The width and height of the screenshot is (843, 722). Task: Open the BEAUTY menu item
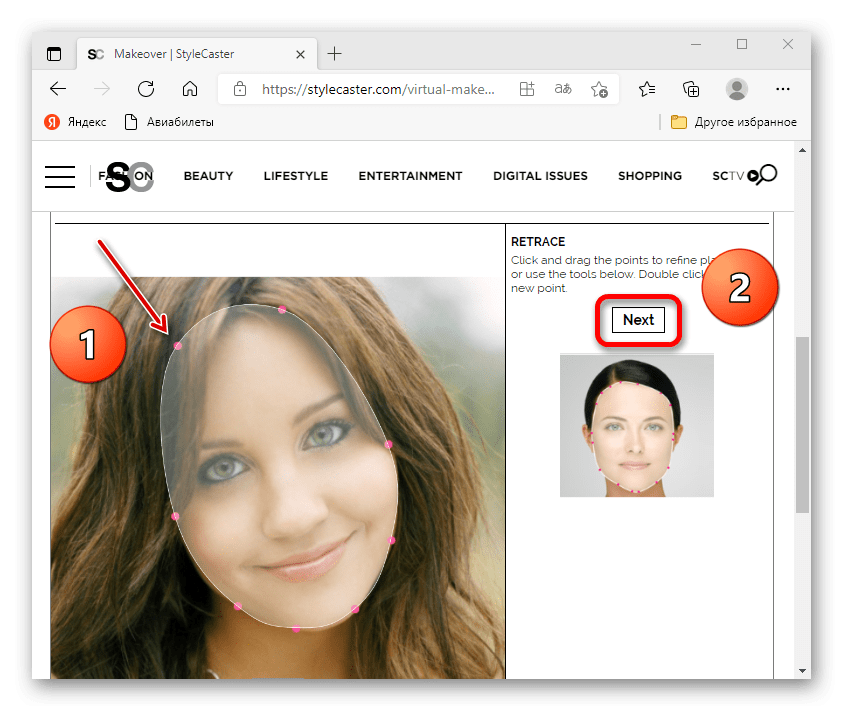(208, 176)
